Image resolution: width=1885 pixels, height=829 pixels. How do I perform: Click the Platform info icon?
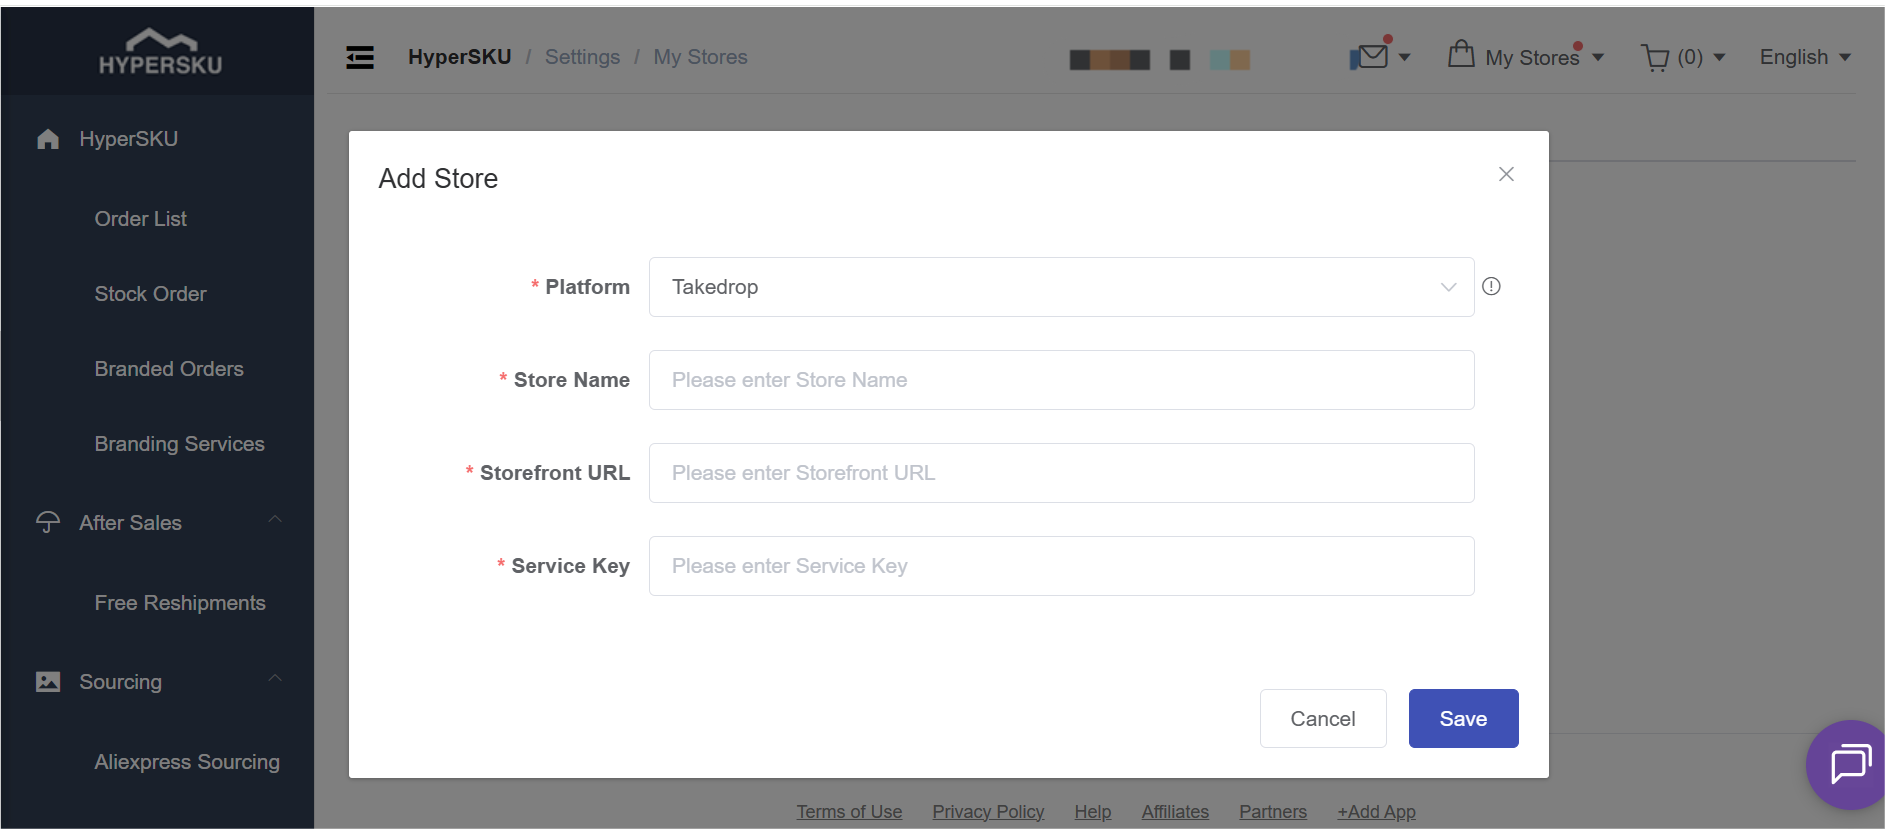(1491, 287)
